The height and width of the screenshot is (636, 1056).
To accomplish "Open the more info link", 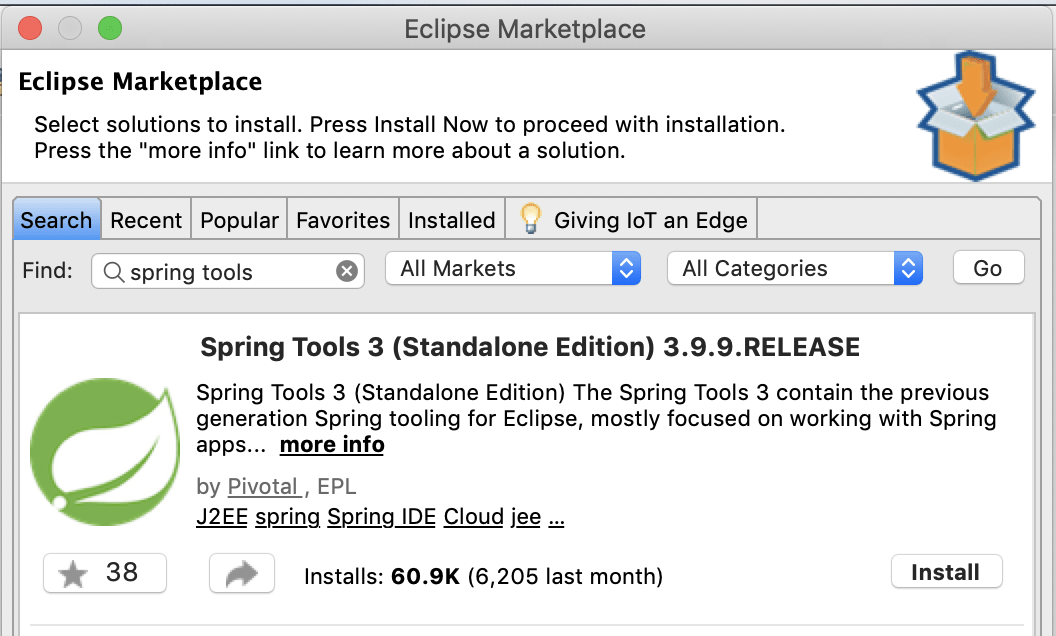I will tap(331, 444).
